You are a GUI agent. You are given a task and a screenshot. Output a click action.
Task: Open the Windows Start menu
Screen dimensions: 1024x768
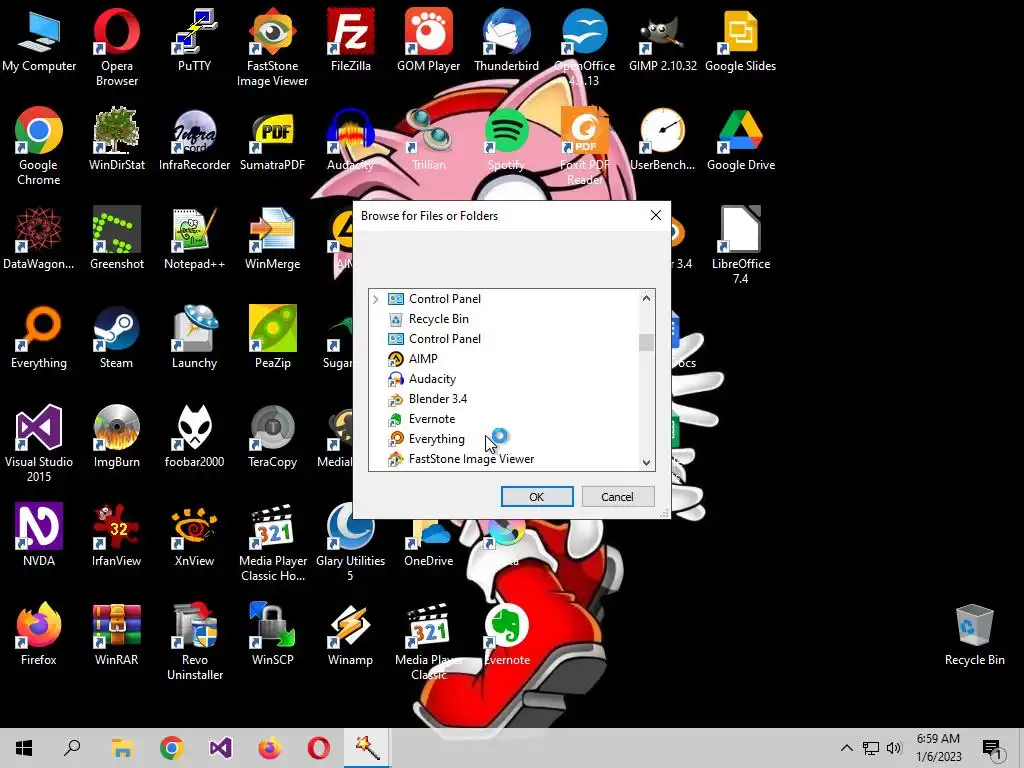pyautogui.click(x=24, y=748)
